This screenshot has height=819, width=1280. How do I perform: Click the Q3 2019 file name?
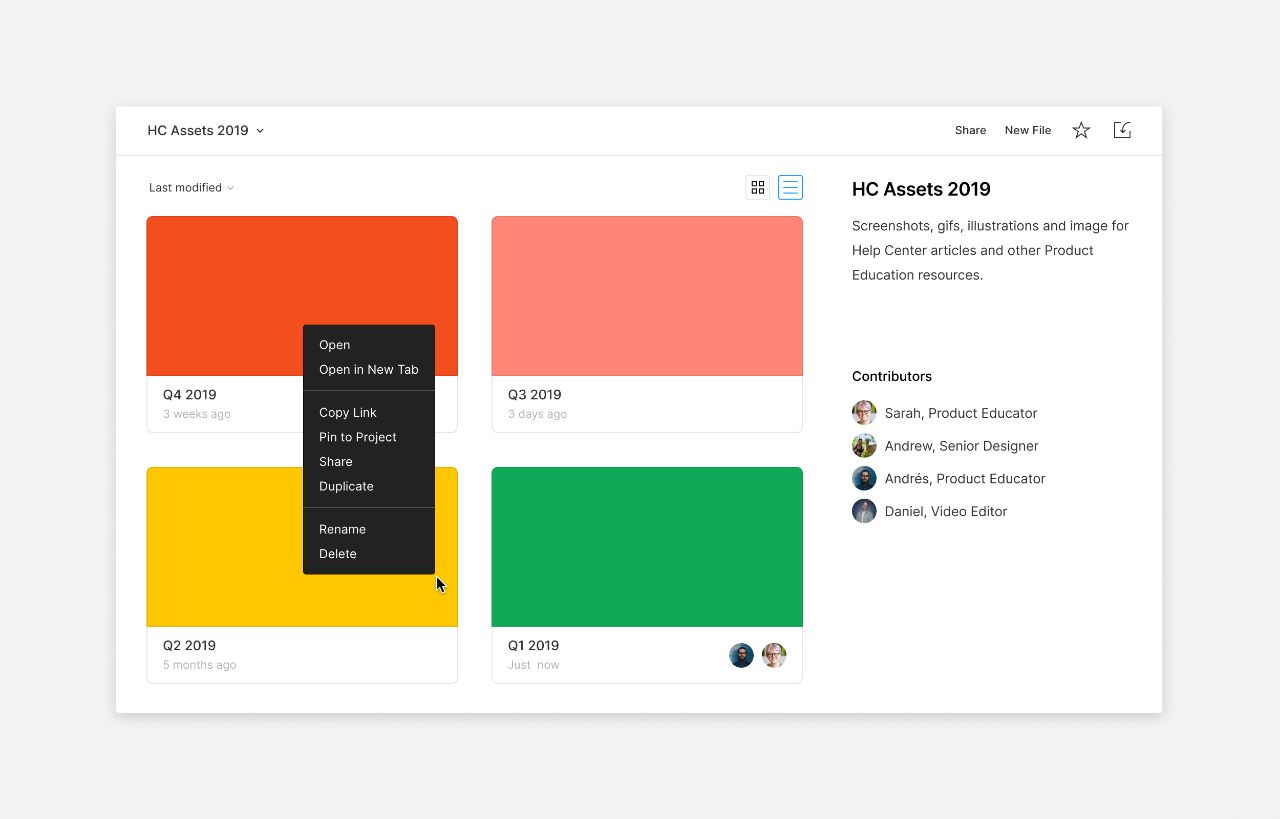pos(535,395)
